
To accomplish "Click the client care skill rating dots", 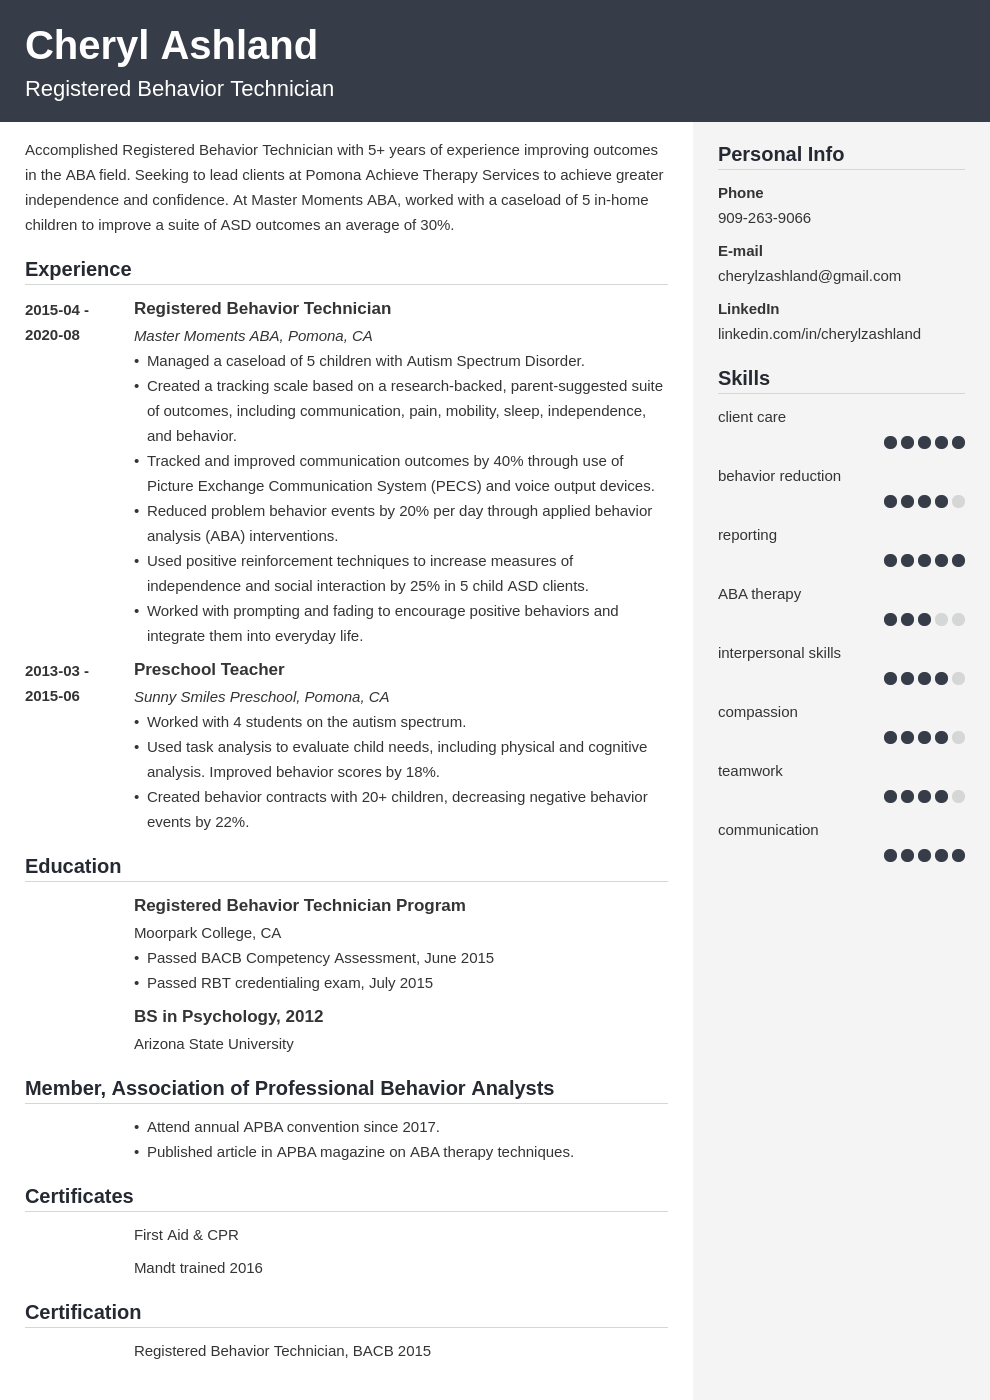I will click(924, 442).
